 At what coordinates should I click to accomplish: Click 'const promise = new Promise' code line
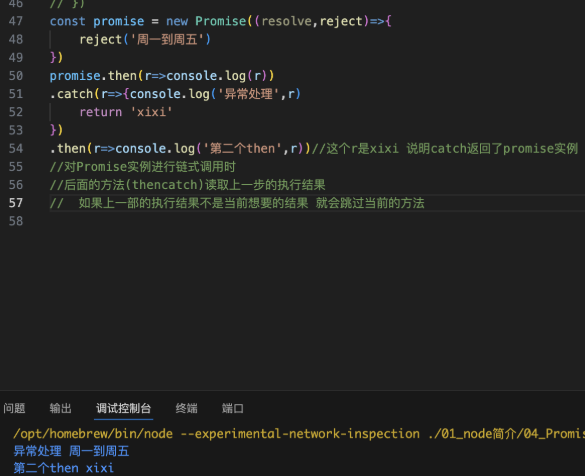coord(220,21)
